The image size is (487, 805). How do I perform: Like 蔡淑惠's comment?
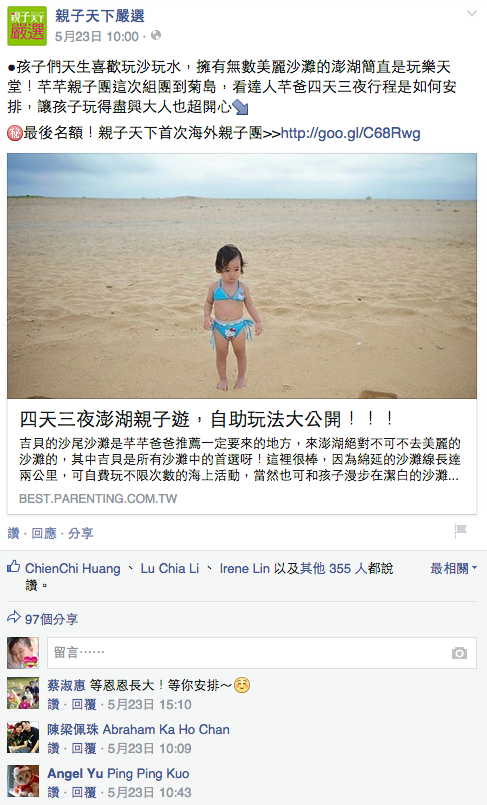(x=53, y=704)
